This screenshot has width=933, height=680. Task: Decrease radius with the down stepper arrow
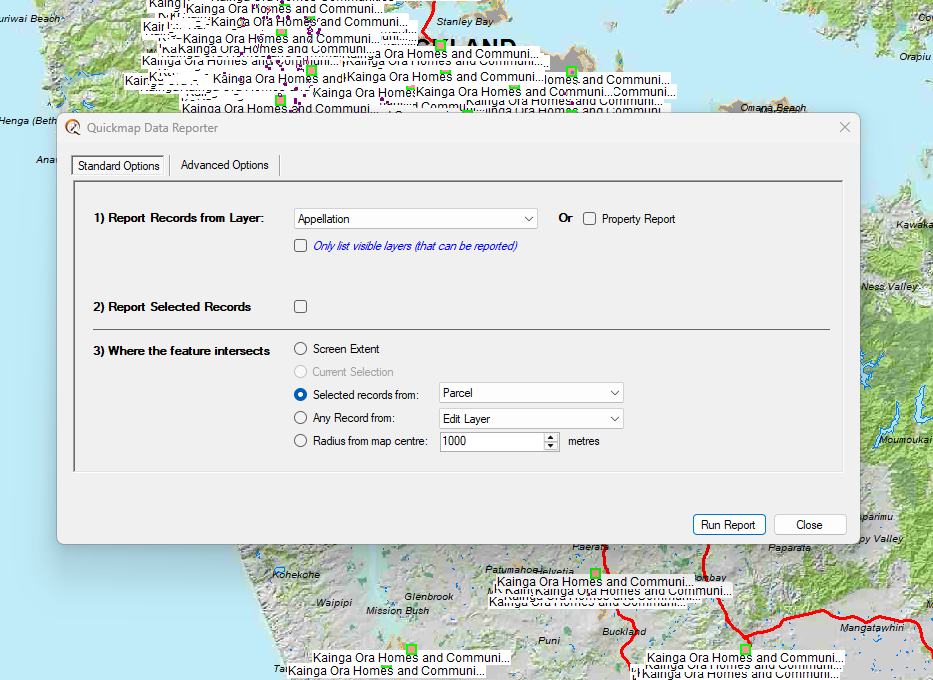[550, 446]
